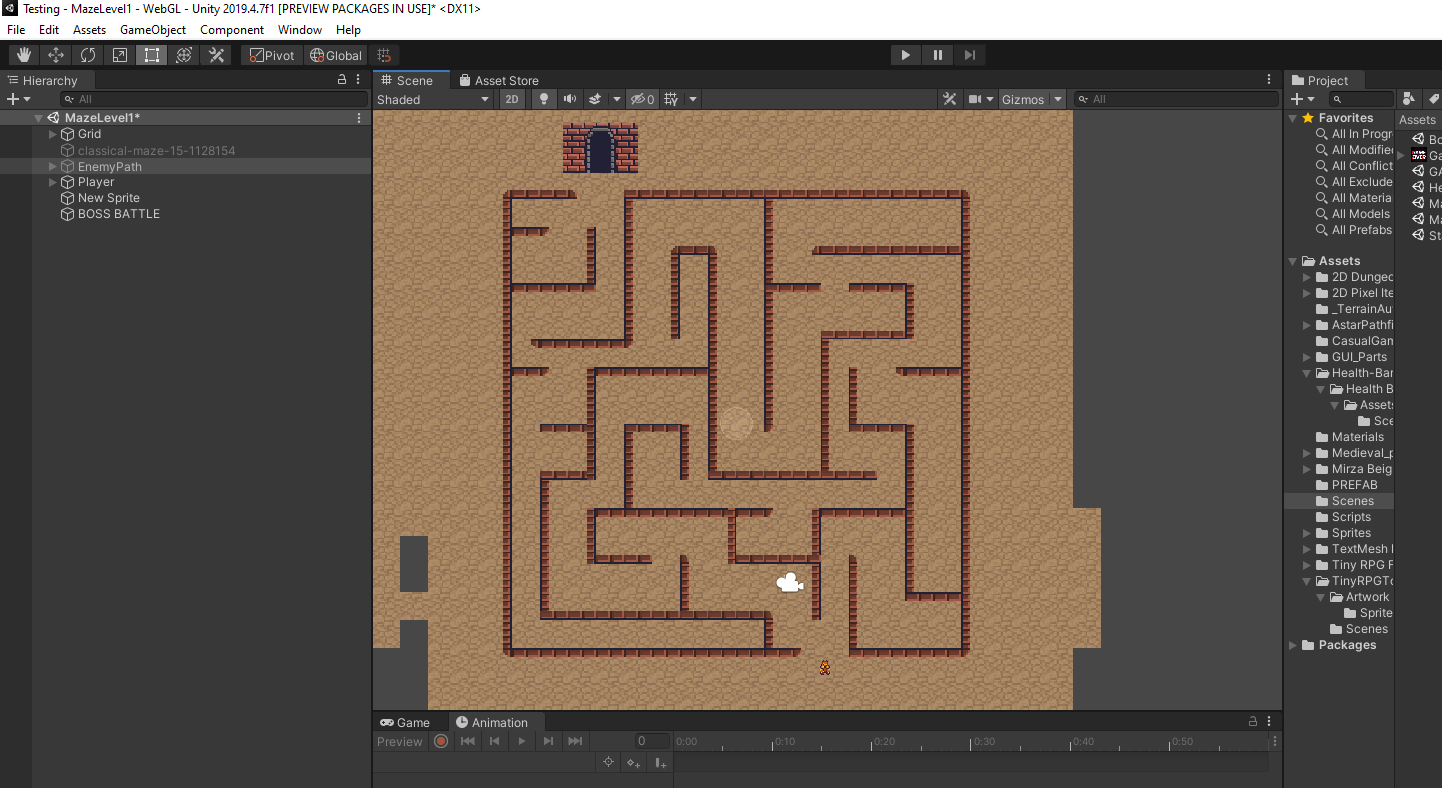Screen dimensions: 1442x788
Task: Select BOSS BATTLE in the Hierarchy
Action: click(x=119, y=214)
